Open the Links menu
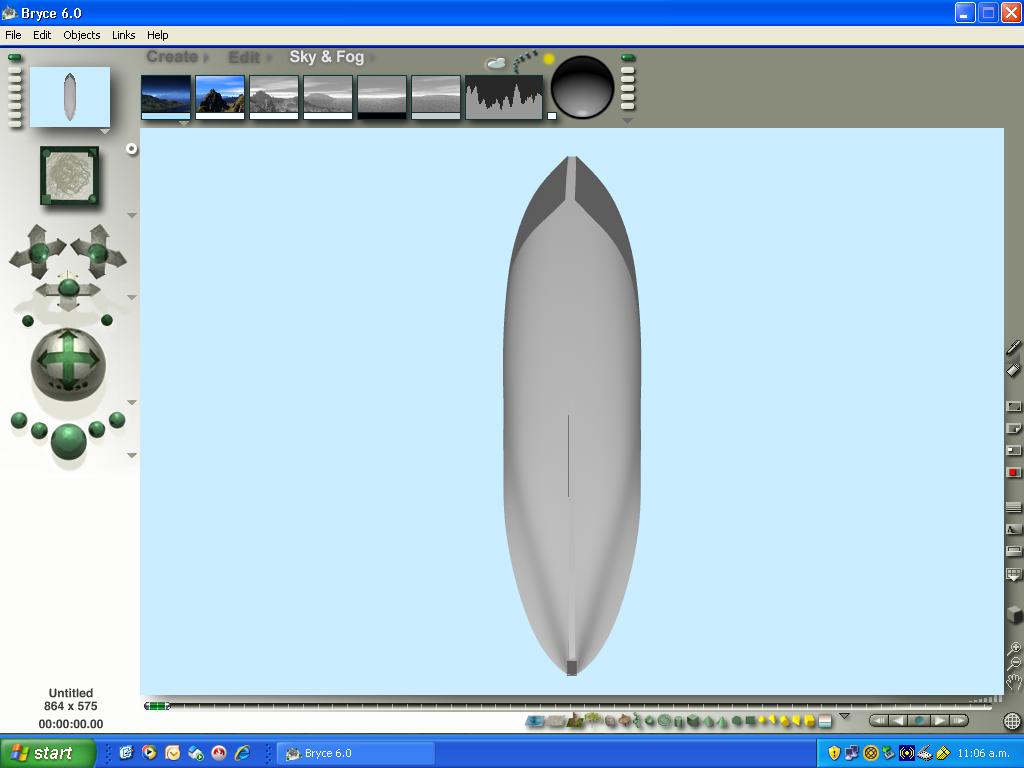 [x=123, y=35]
